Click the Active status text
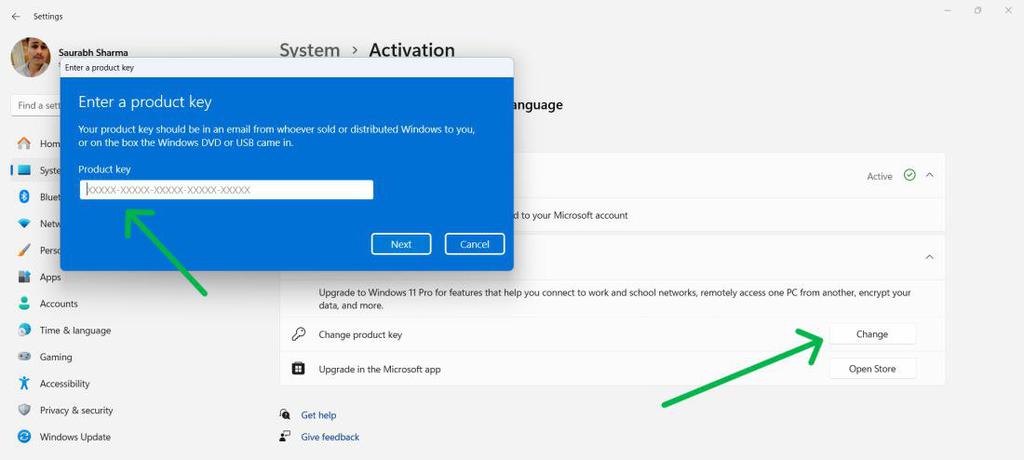 point(879,176)
